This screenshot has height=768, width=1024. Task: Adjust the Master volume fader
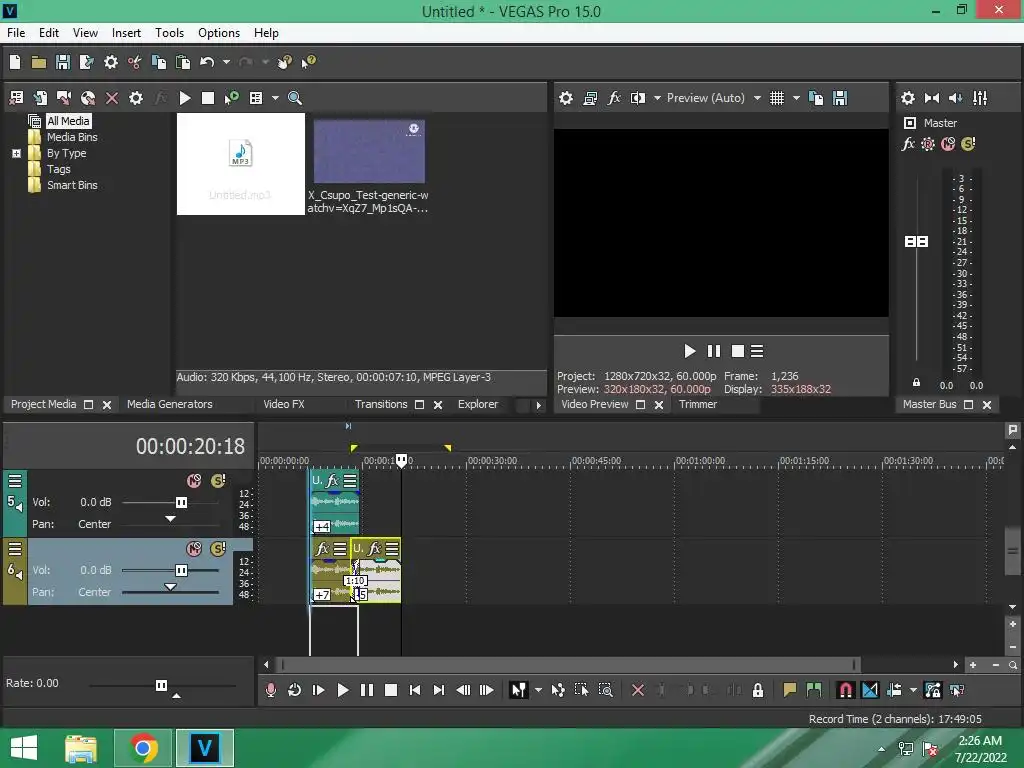tap(916, 242)
